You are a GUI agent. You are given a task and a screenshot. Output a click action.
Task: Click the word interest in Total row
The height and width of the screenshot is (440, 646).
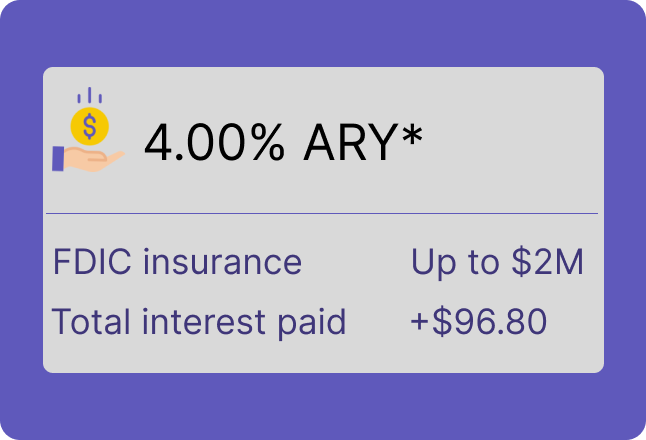[204, 322]
